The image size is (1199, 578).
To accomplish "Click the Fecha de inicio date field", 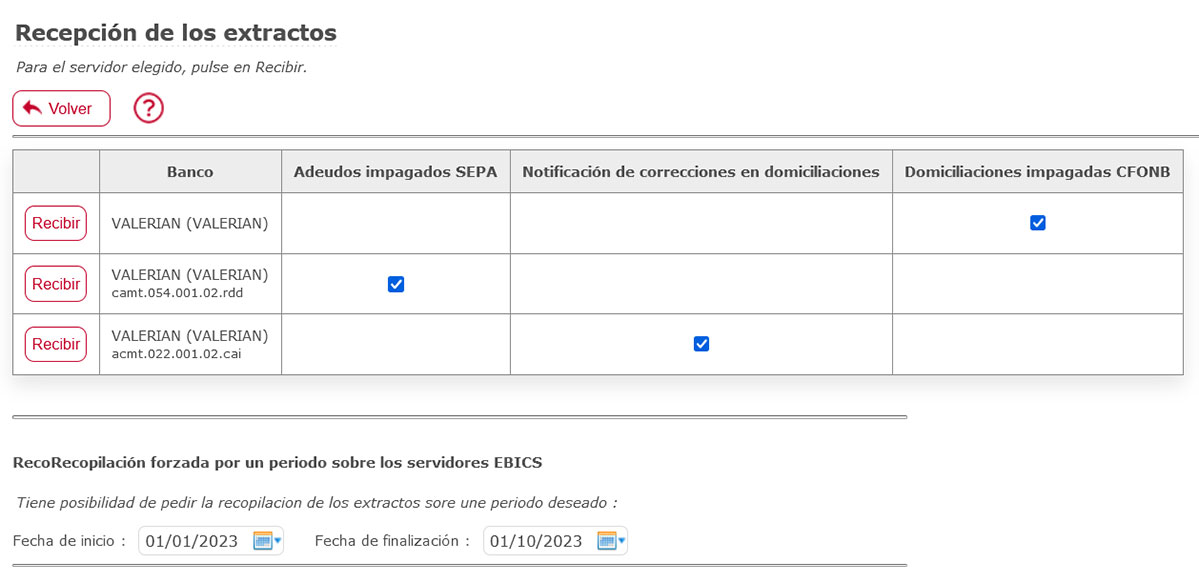I will point(192,541).
